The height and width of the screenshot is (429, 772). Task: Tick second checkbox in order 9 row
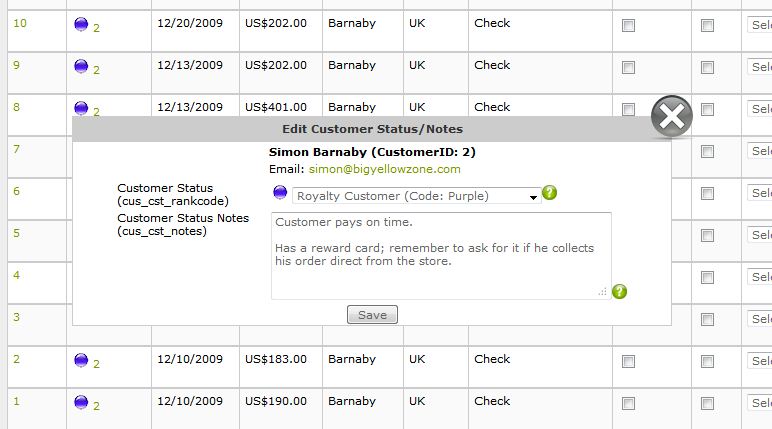(708, 67)
